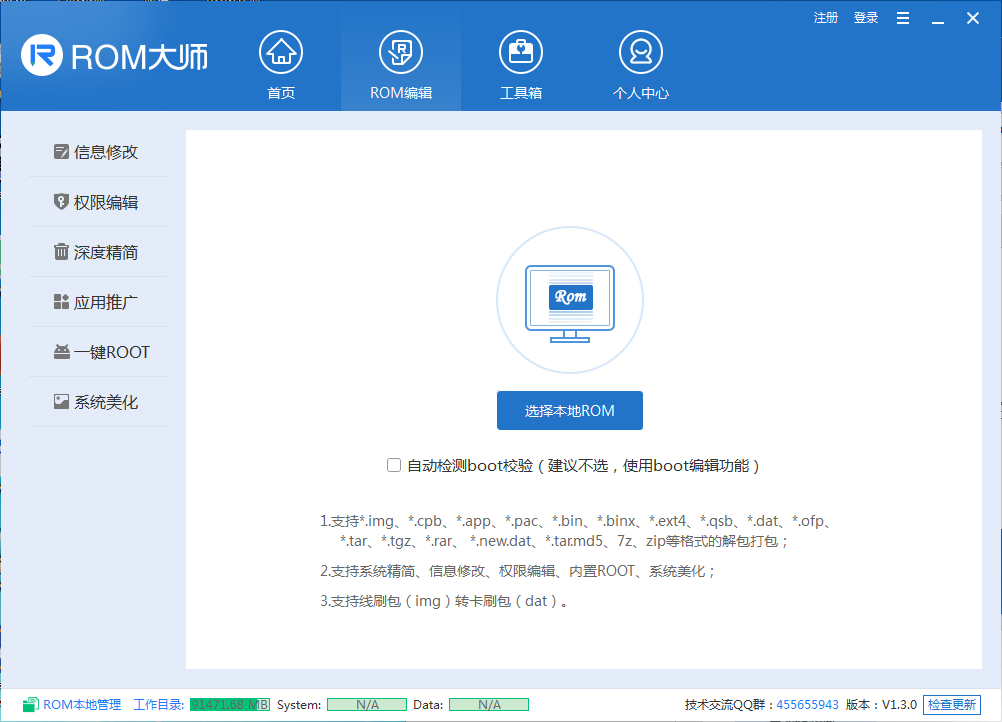Click the 版本：V1.3.0 text
This screenshot has width=1002, height=722.
pyautogui.click(x=881, y=705)
